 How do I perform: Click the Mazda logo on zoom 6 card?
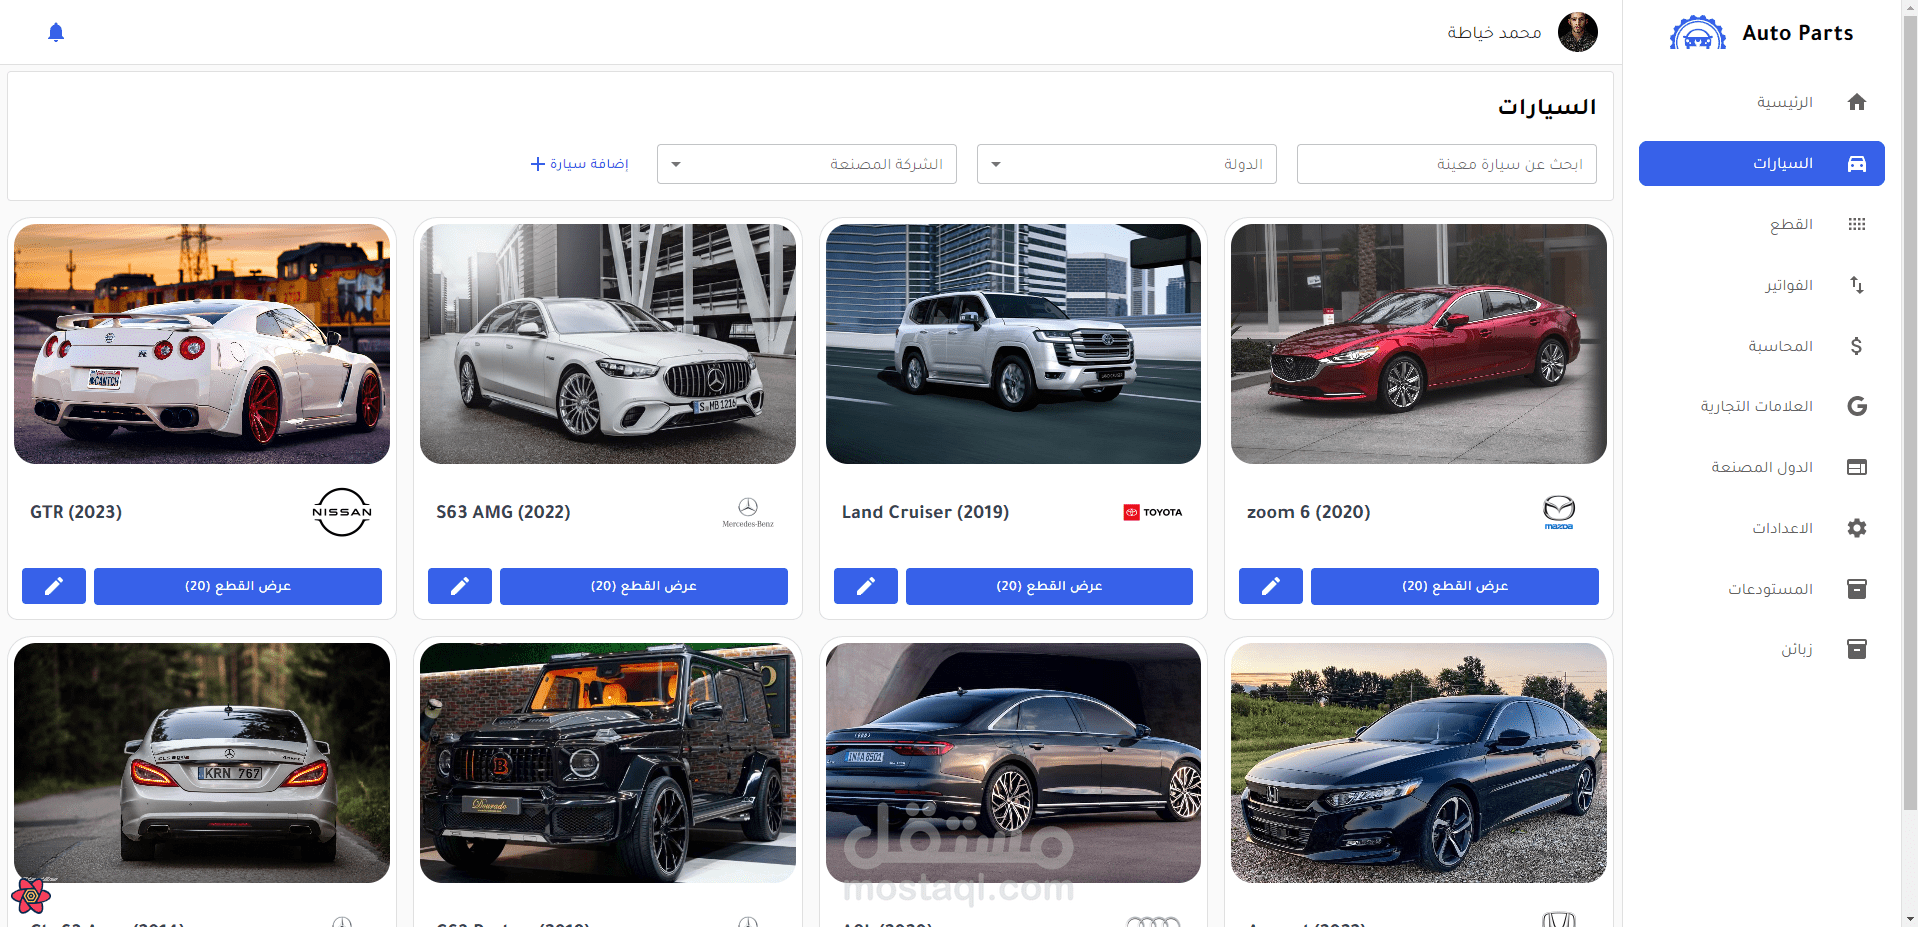click(1559, 512)
